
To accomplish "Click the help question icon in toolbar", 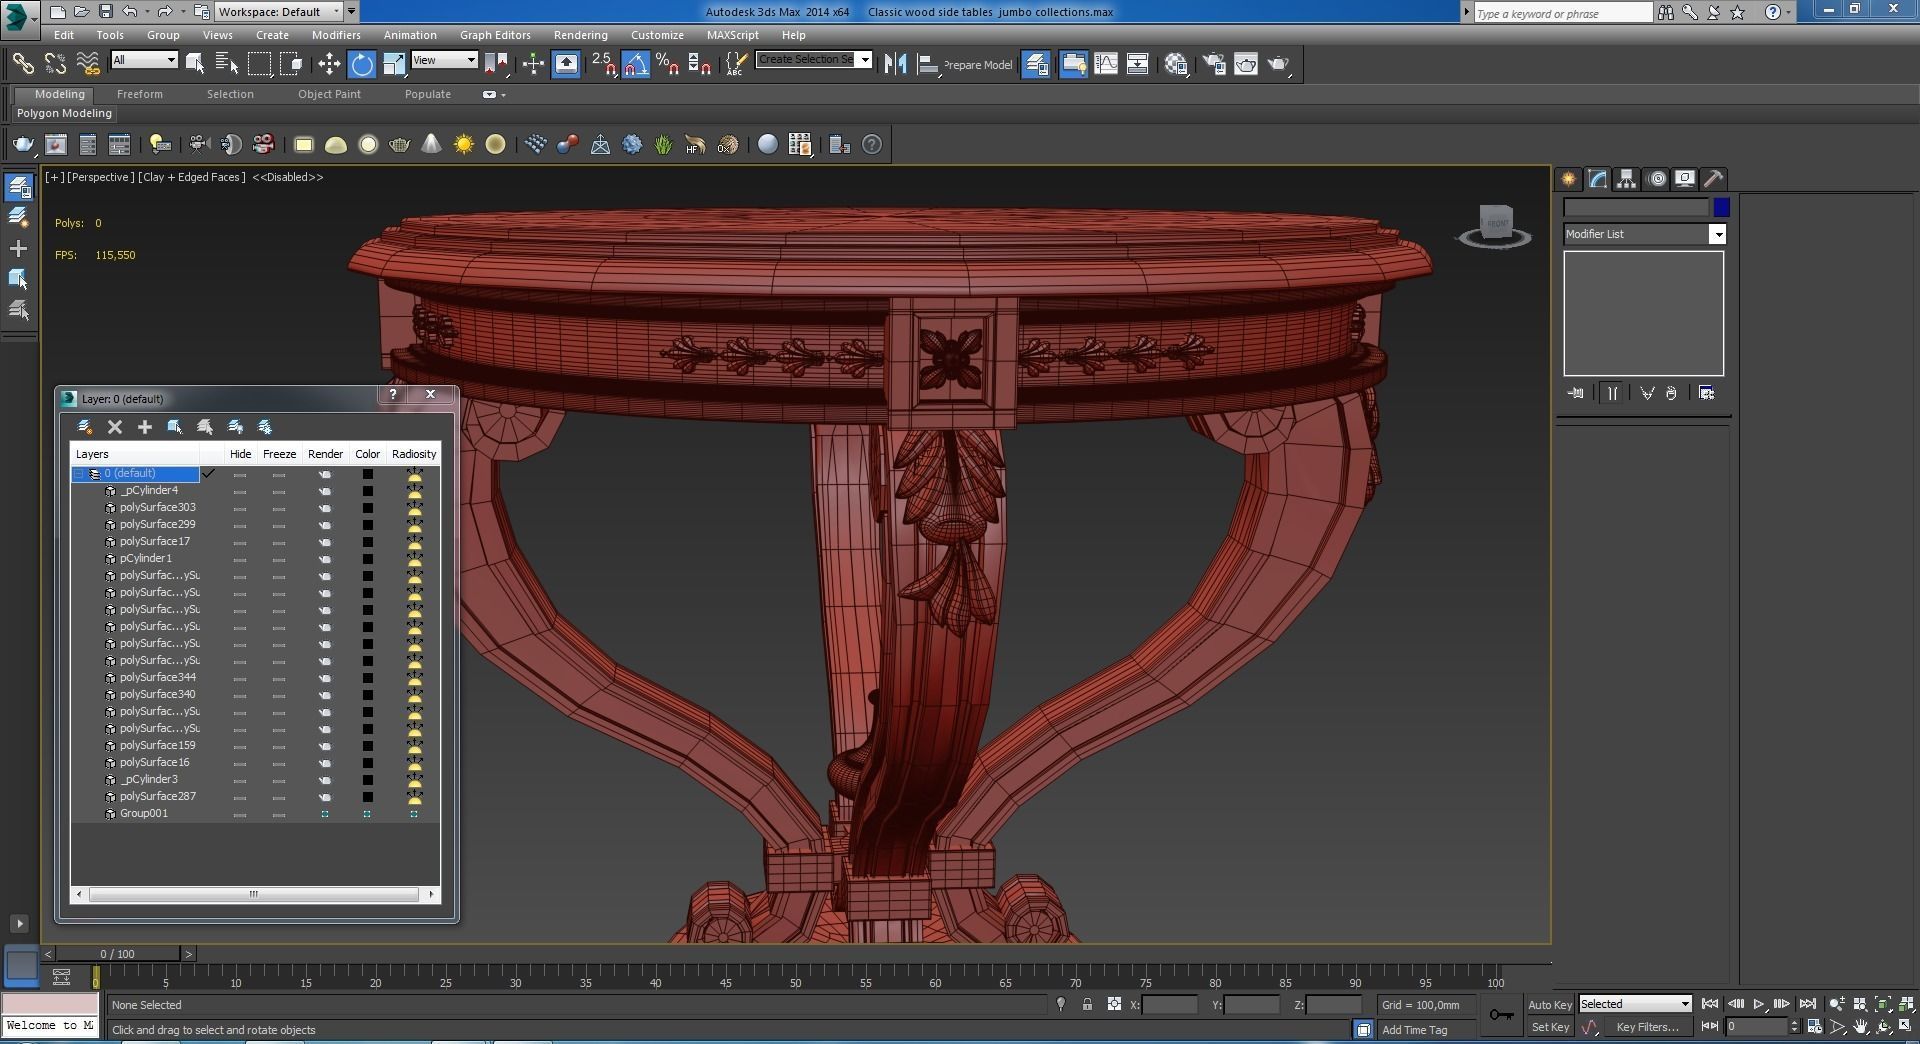I will coord(872,145).
